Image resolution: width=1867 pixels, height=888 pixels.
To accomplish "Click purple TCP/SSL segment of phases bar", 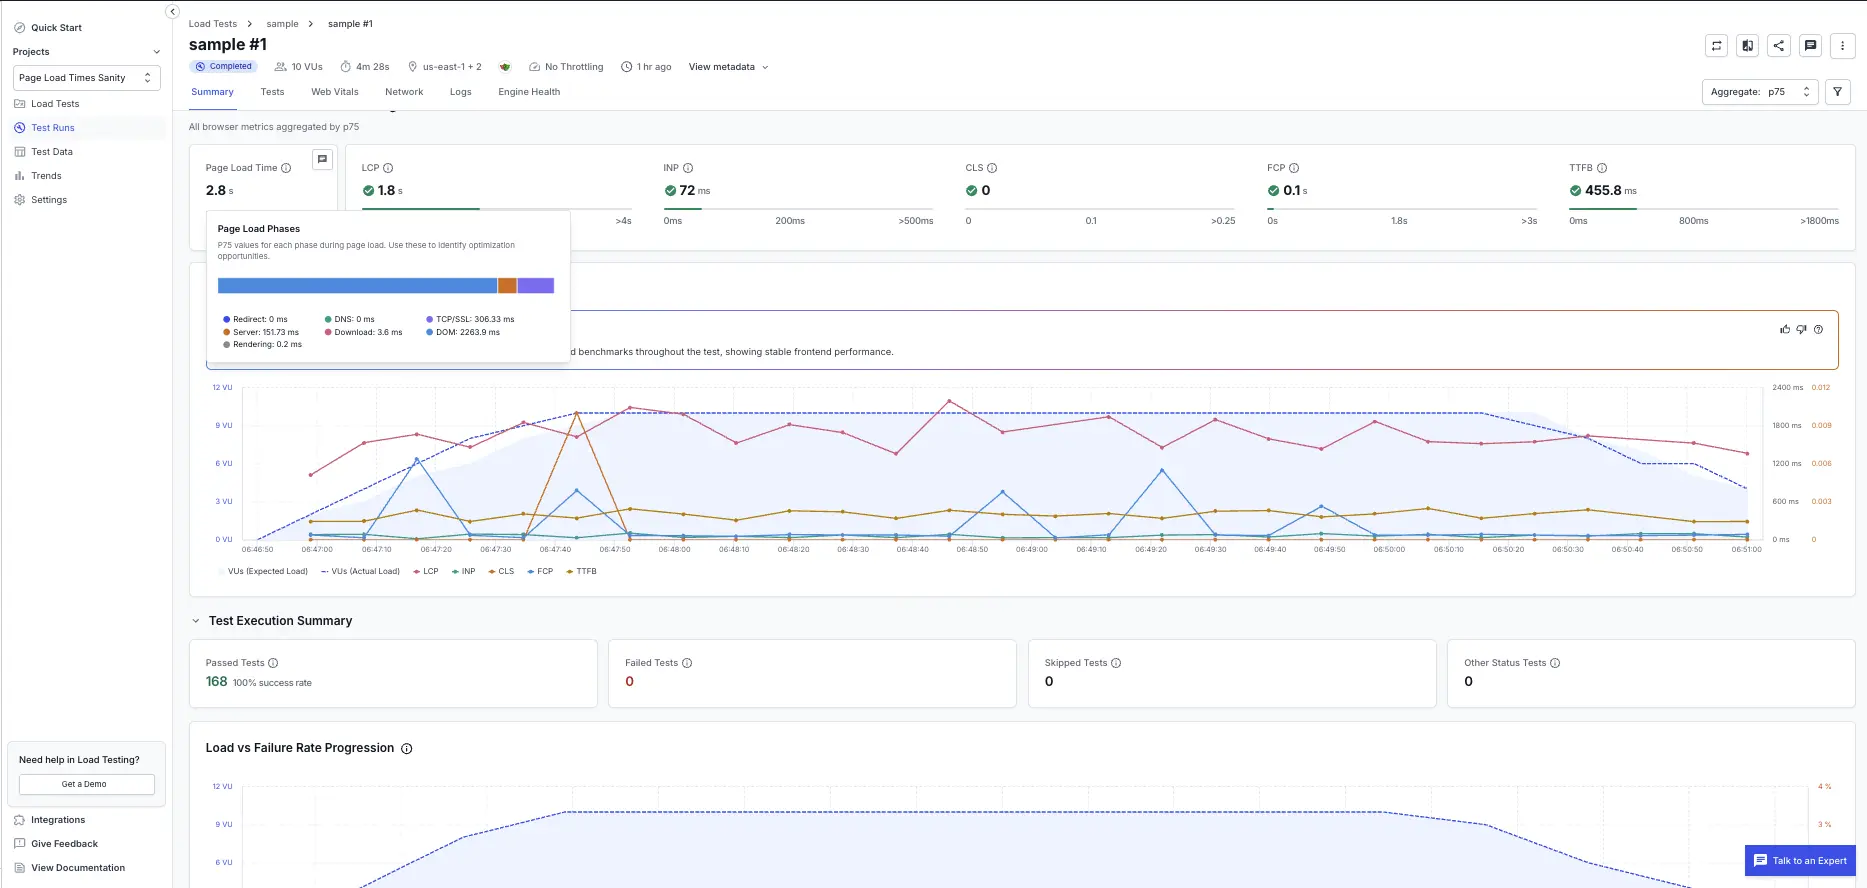I will 536,286.
